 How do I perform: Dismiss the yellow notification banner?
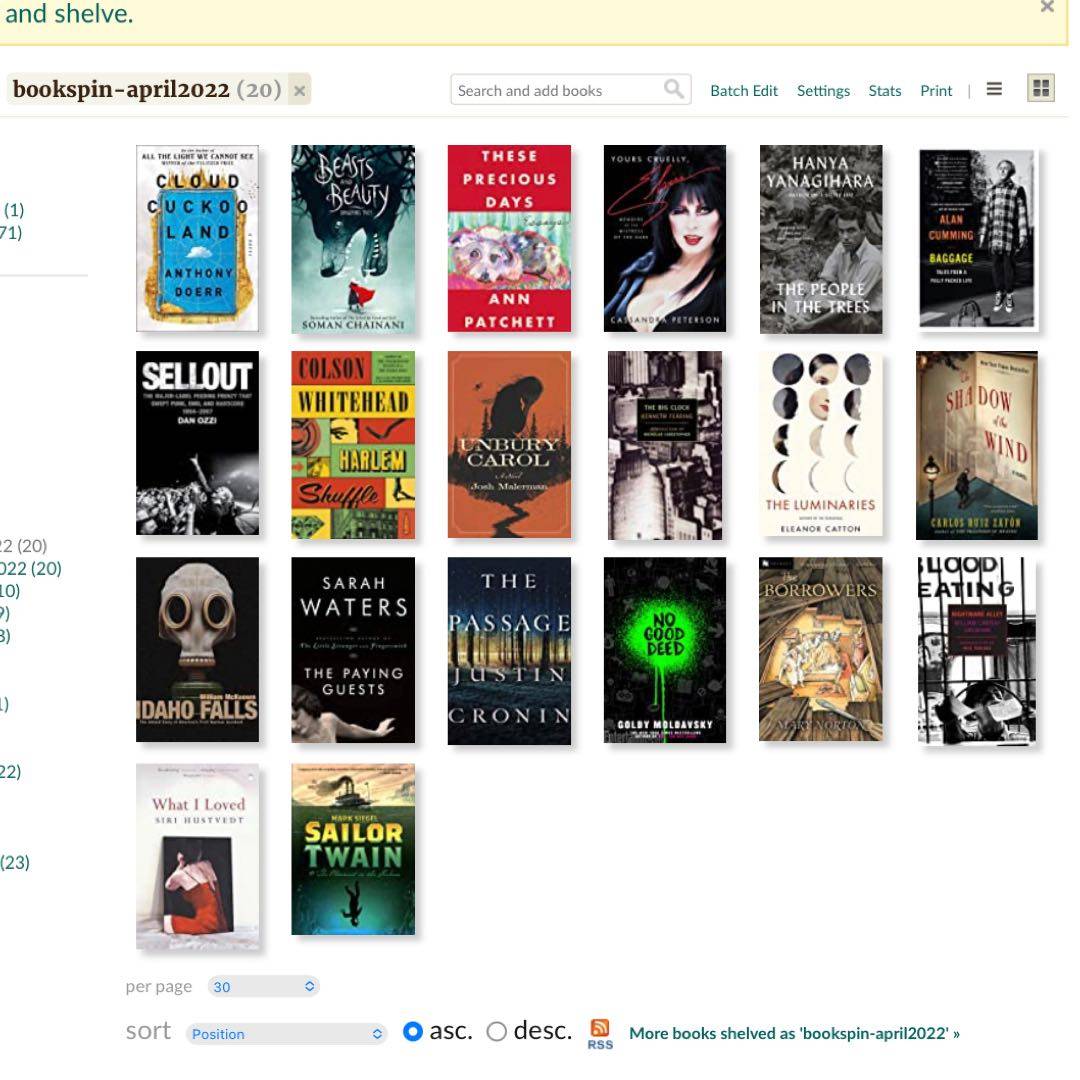click(1047, 7)
